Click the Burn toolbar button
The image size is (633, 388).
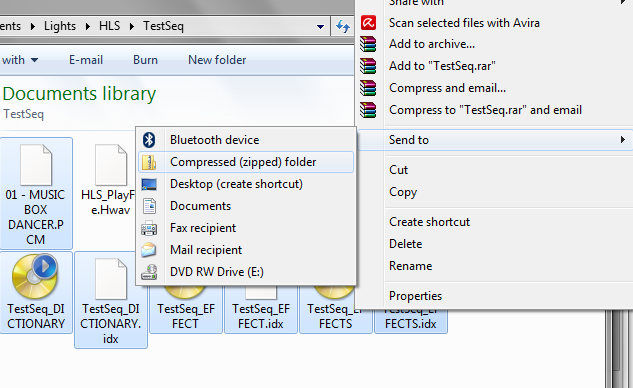point(145,60)
